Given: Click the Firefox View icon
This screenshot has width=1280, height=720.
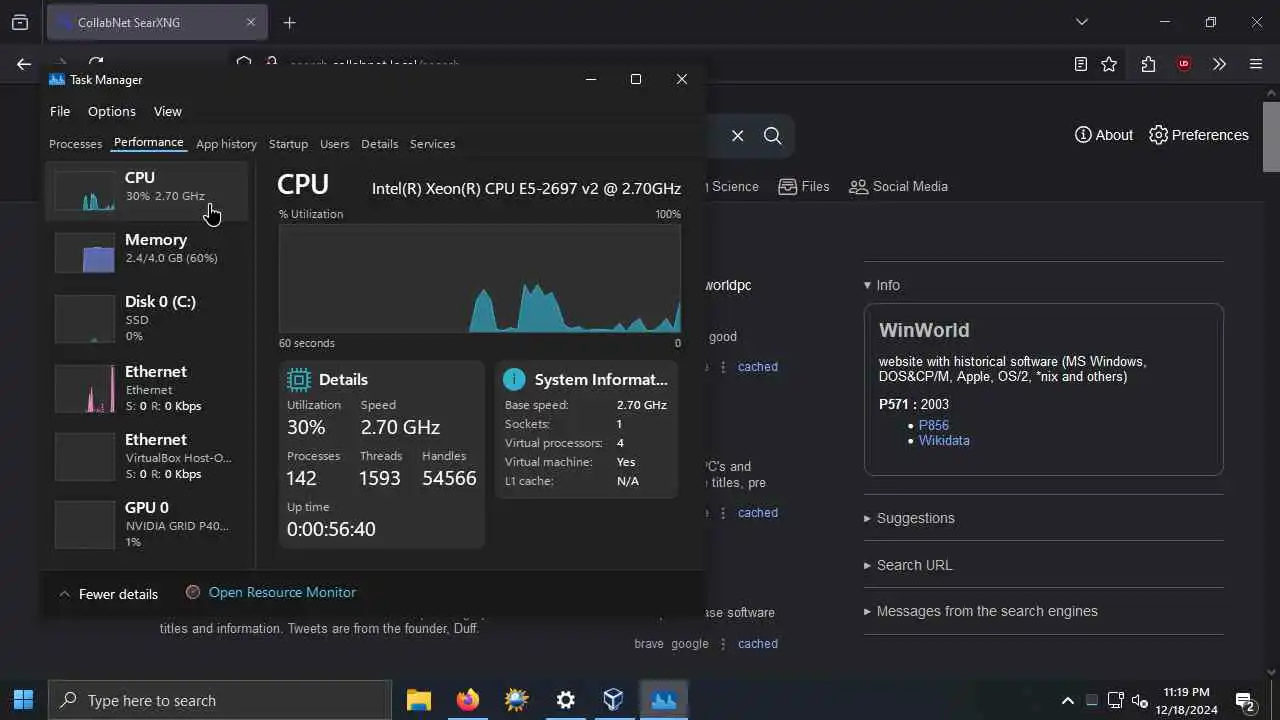Looking at the screenshot, I should coord(20,22).
